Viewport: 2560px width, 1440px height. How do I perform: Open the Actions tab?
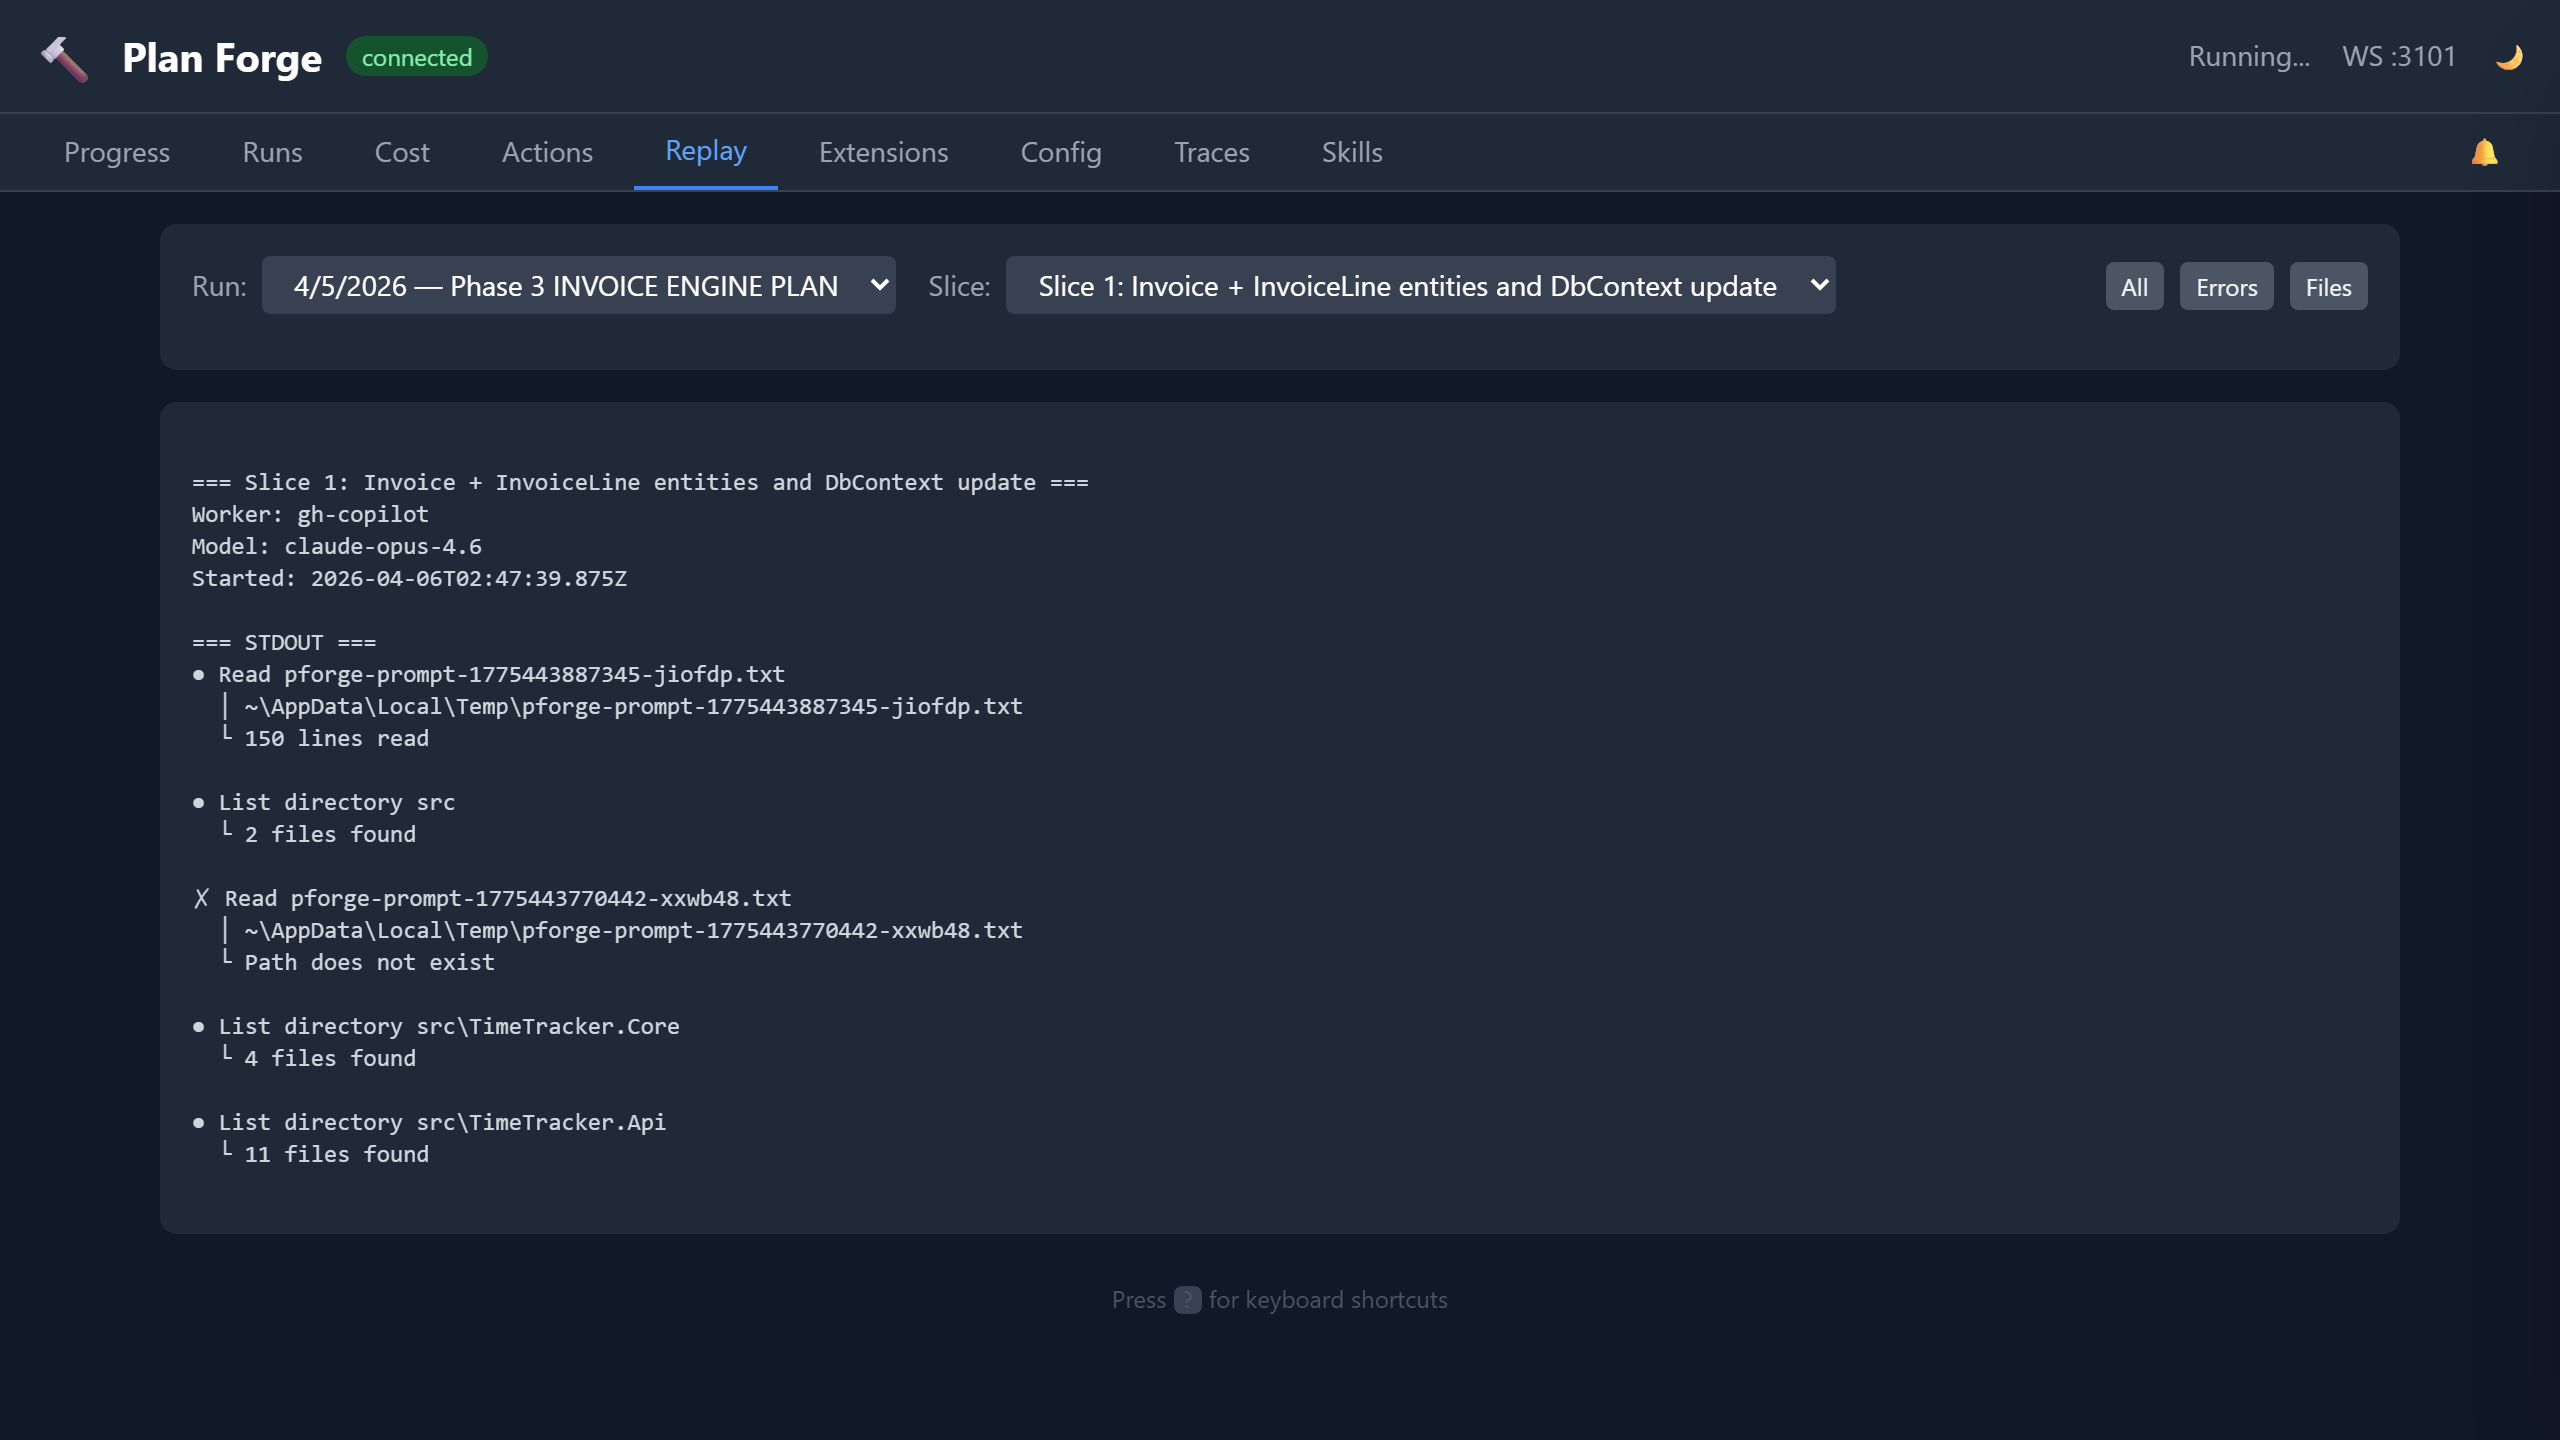click(547, 153)
